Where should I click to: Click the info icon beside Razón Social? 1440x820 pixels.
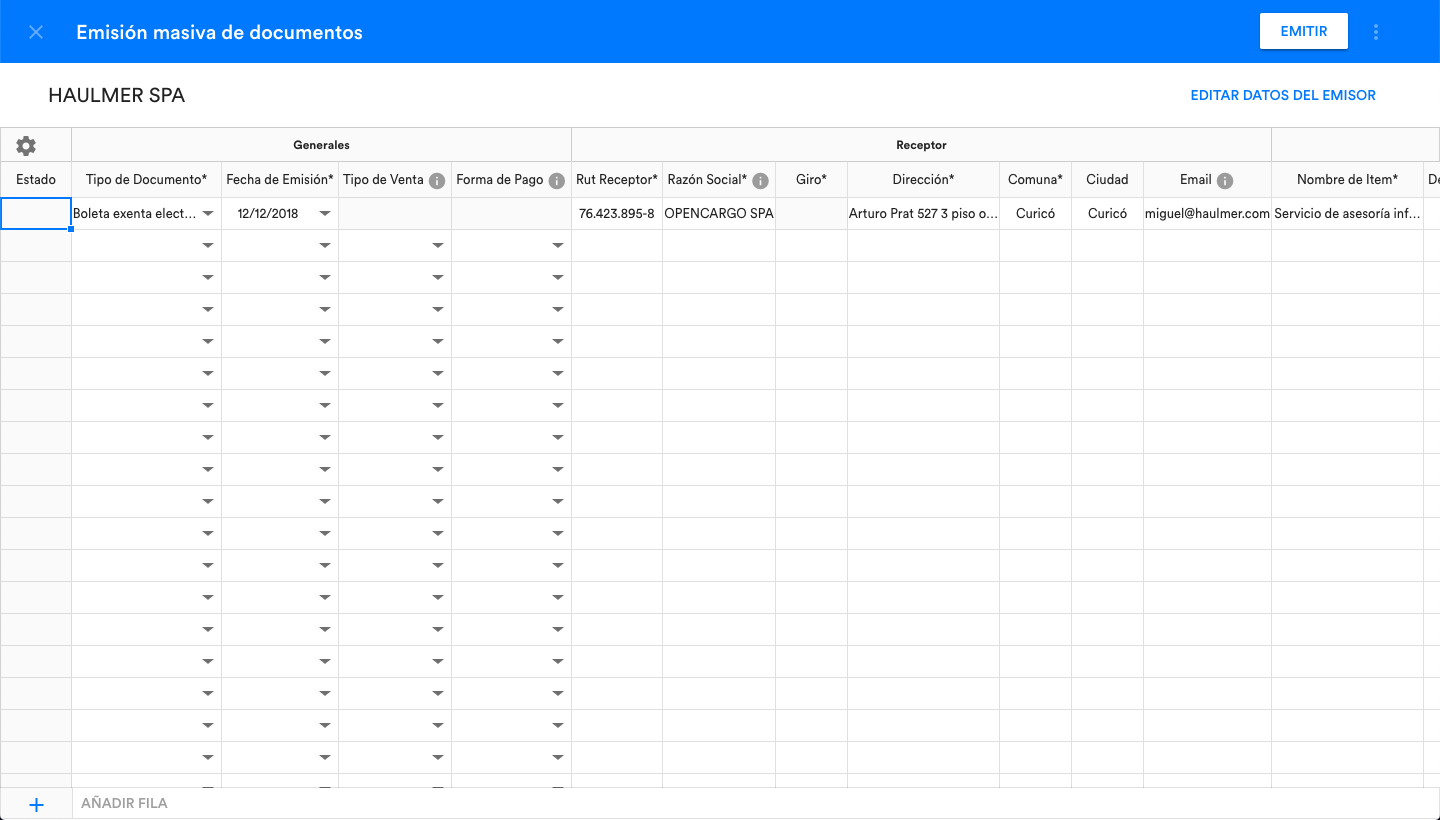coord(760,181)
